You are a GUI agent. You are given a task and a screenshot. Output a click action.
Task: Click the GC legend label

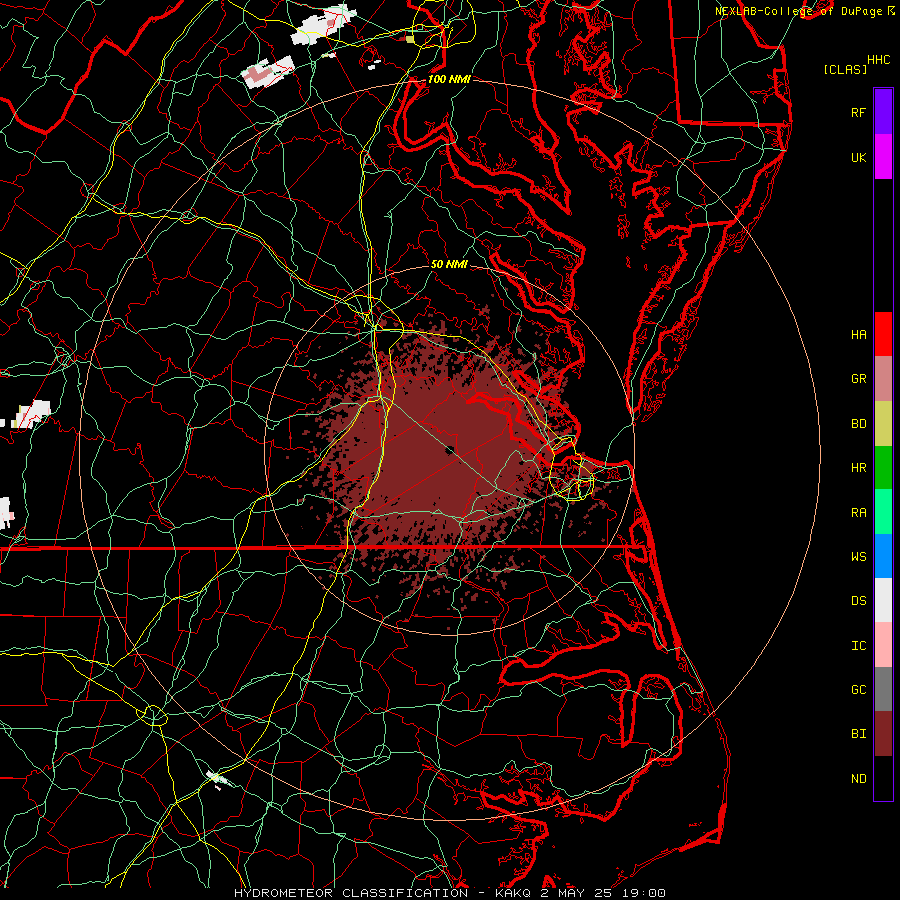click(x=858, y=690)
